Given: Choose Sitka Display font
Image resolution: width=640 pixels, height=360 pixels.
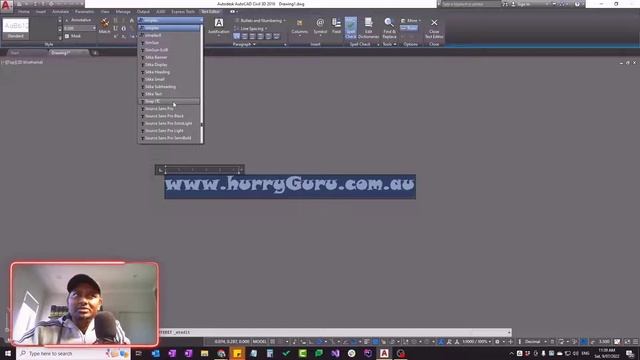Looking at the screenshot, I should 170,65.
